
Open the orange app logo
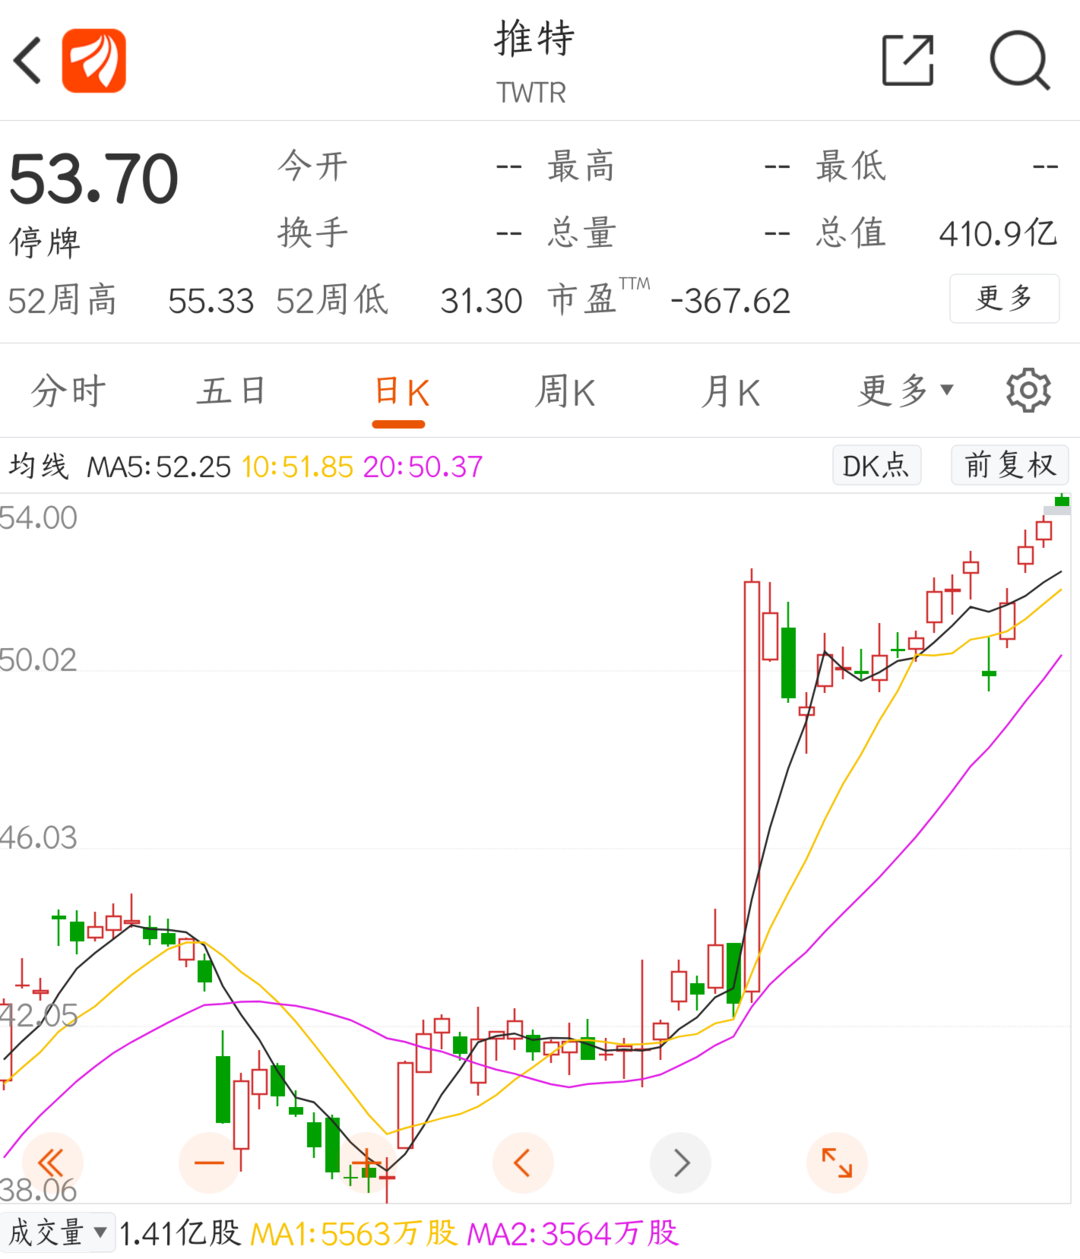click(x=94, y=61)
